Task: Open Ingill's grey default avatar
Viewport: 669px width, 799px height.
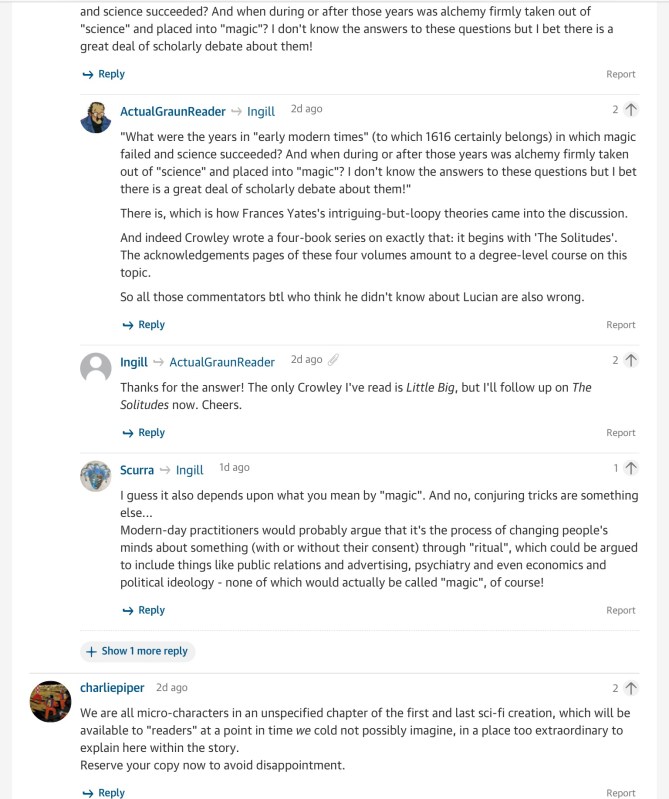Action: [x=96, y=368]
